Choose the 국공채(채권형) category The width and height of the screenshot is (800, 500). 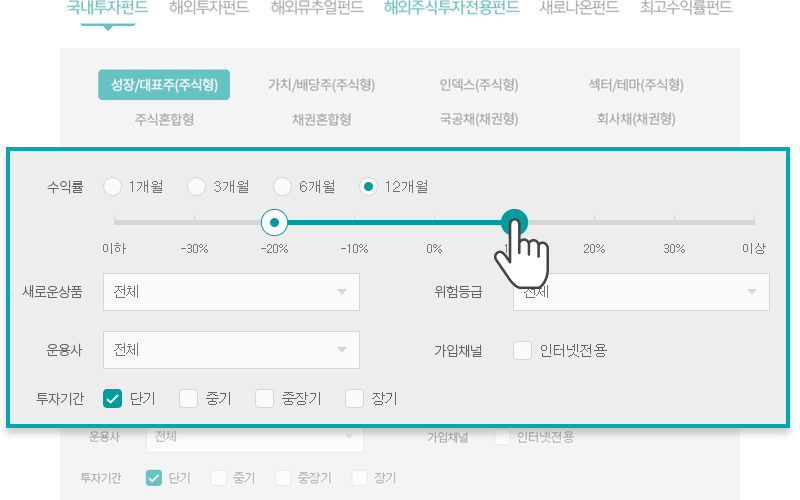[x=478, y=119]
